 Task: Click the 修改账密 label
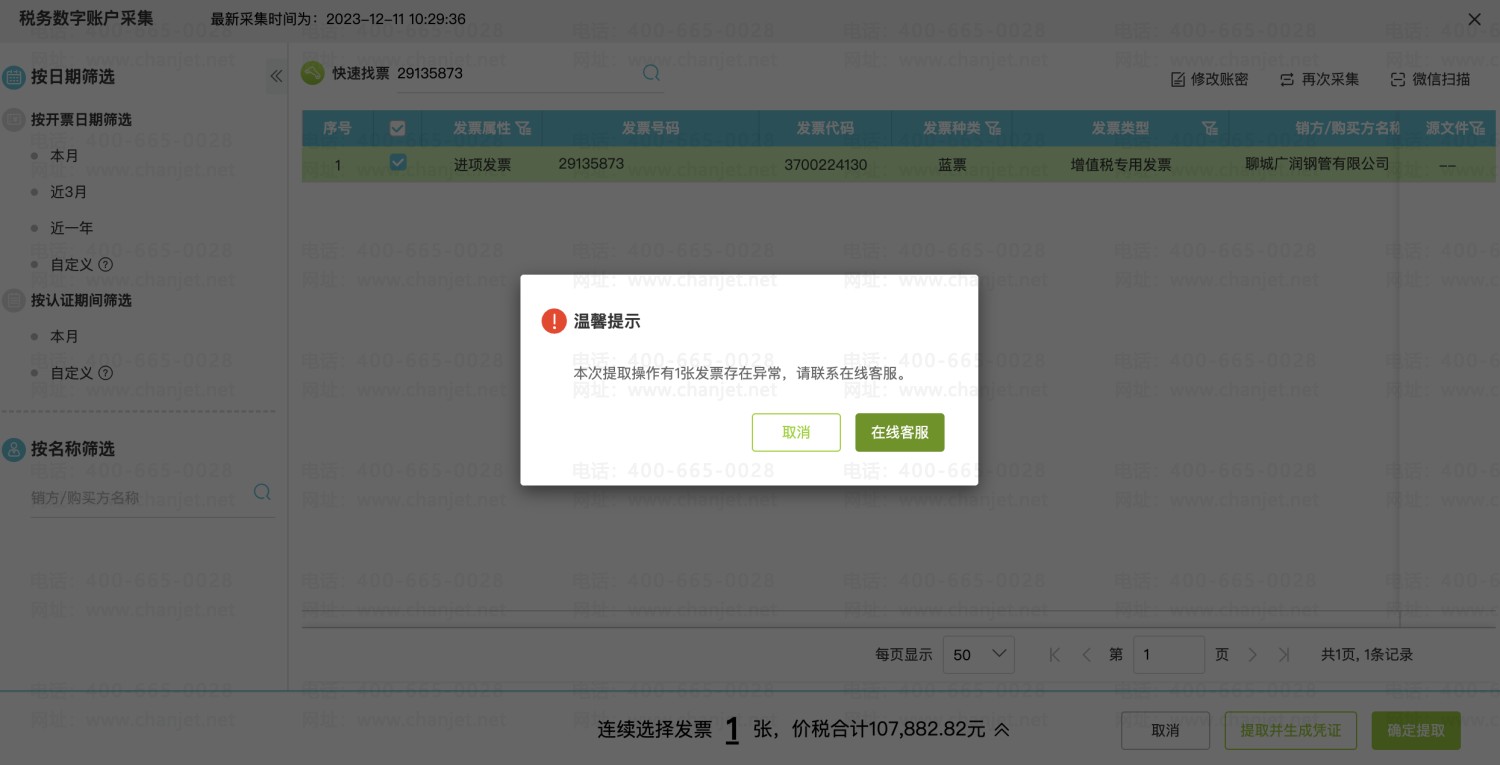pos(1219,80)
